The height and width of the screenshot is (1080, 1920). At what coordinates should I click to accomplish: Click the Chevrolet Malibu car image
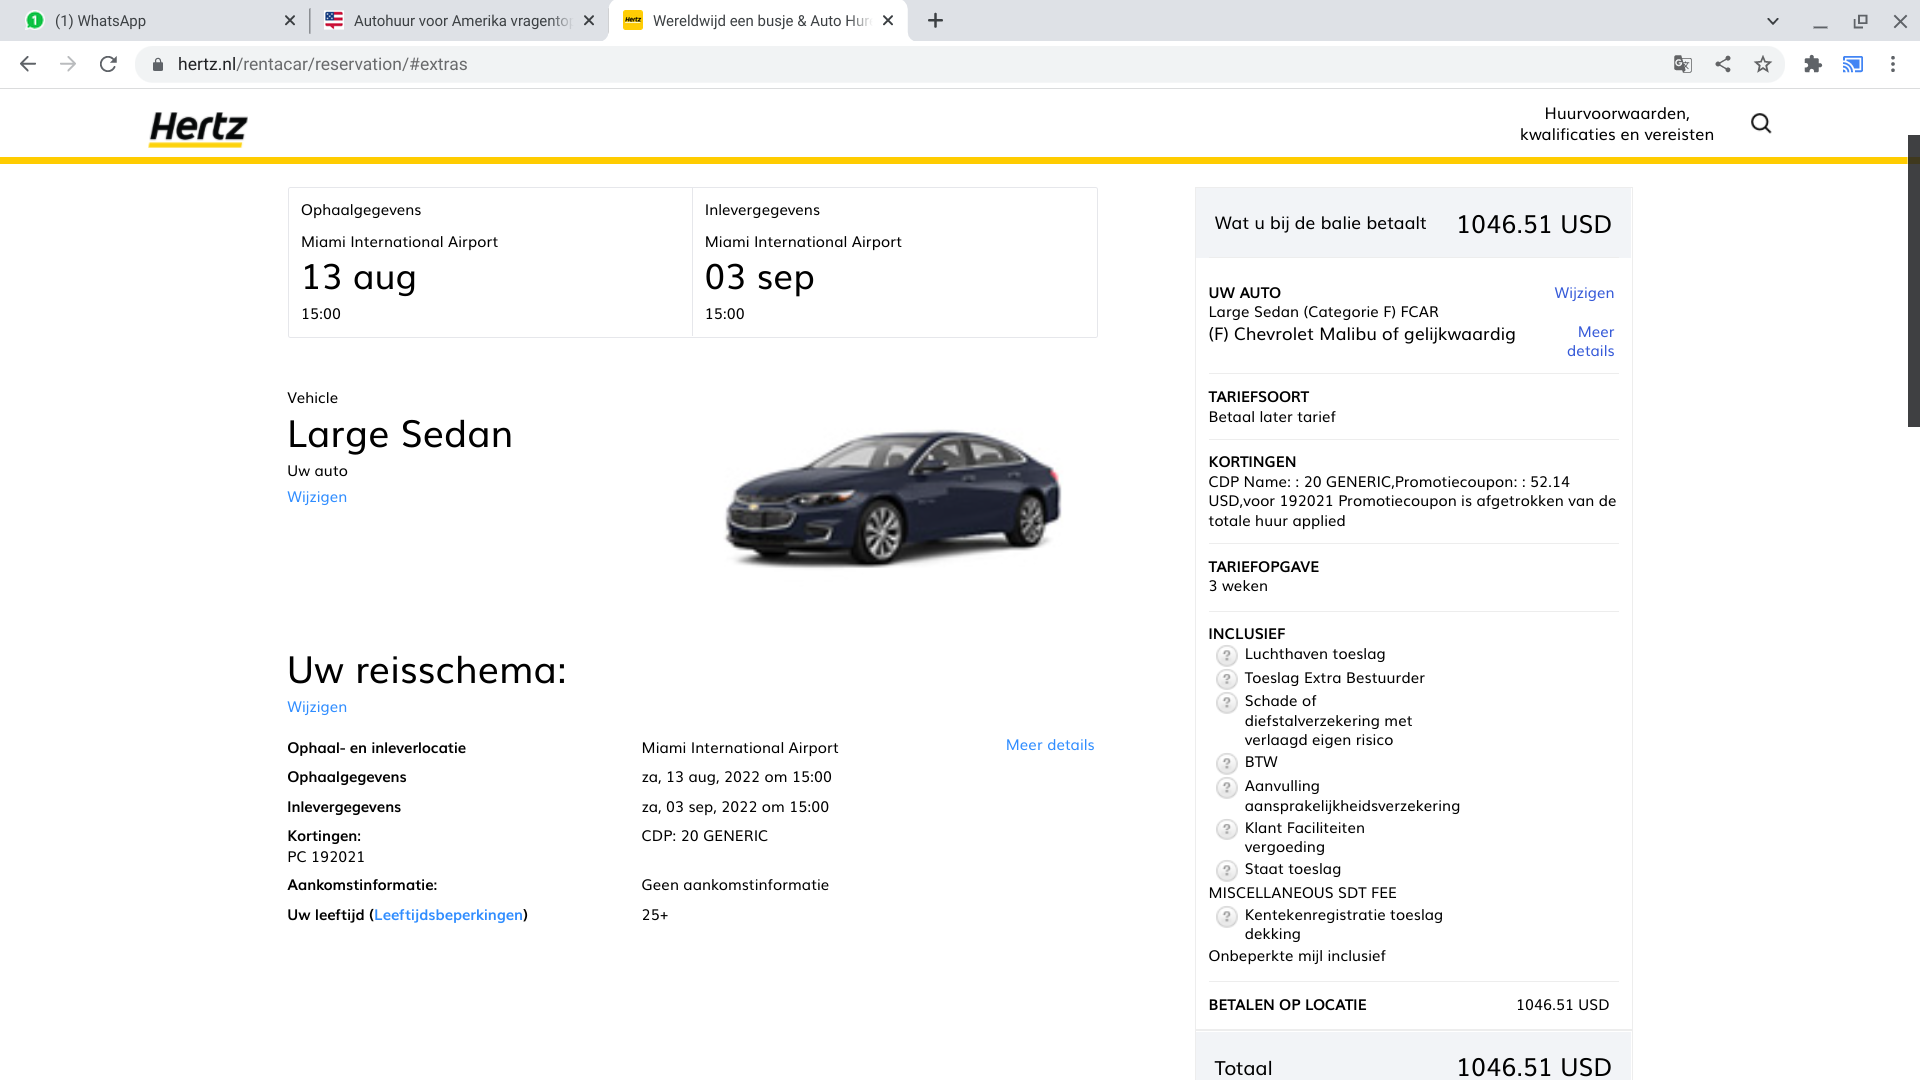click(x=892, y=497)
